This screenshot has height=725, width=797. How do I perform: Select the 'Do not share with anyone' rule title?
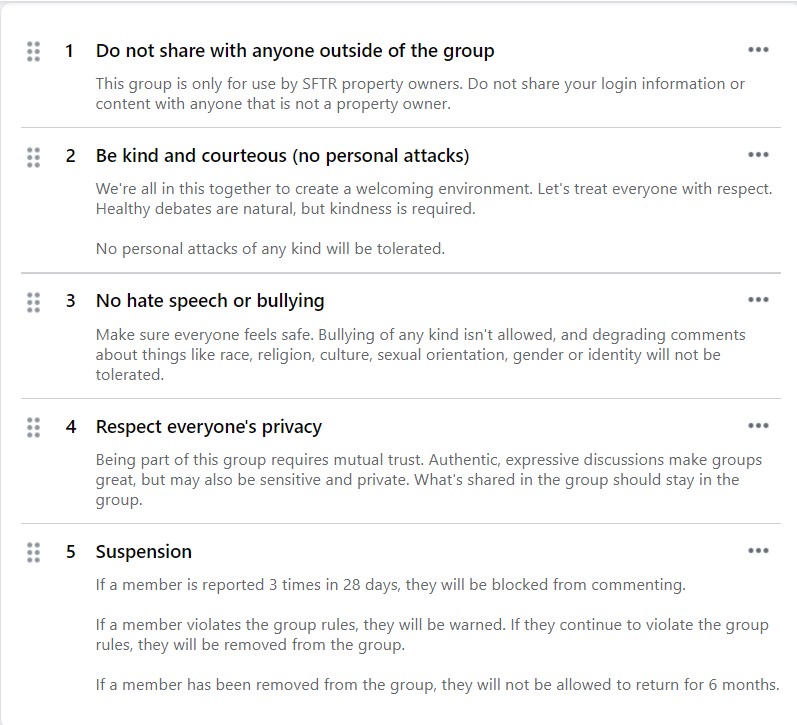pos(295,51)
